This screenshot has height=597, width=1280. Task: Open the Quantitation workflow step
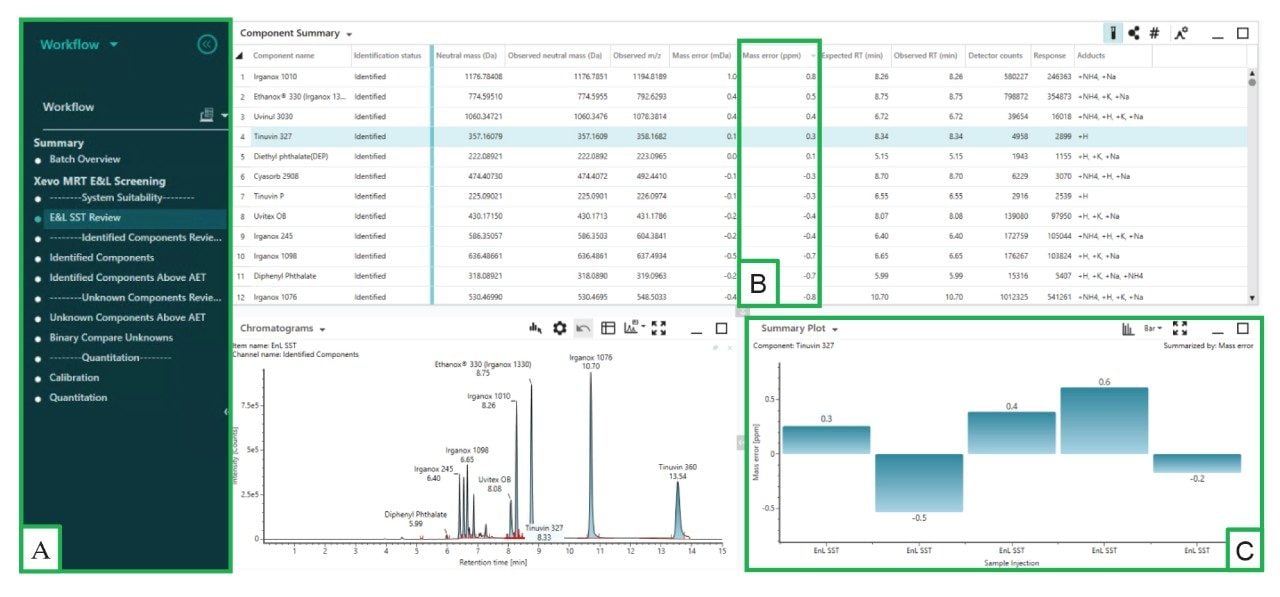(x=78, y=398)
